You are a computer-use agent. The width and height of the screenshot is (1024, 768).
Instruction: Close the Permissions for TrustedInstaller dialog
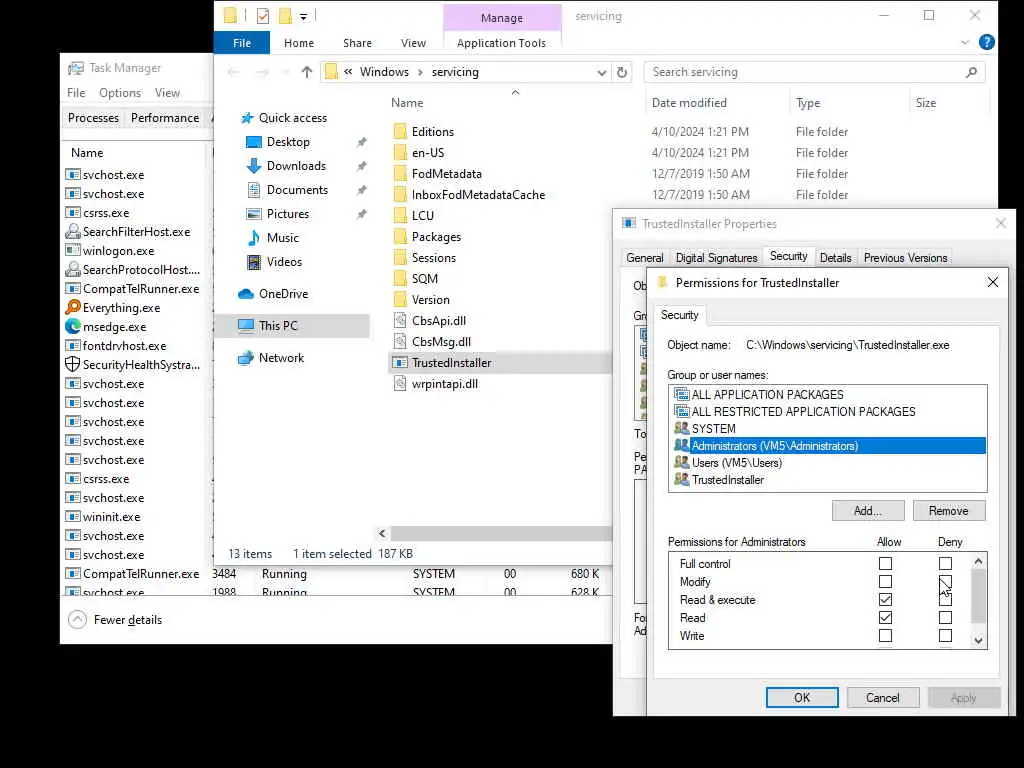[993, 282]
